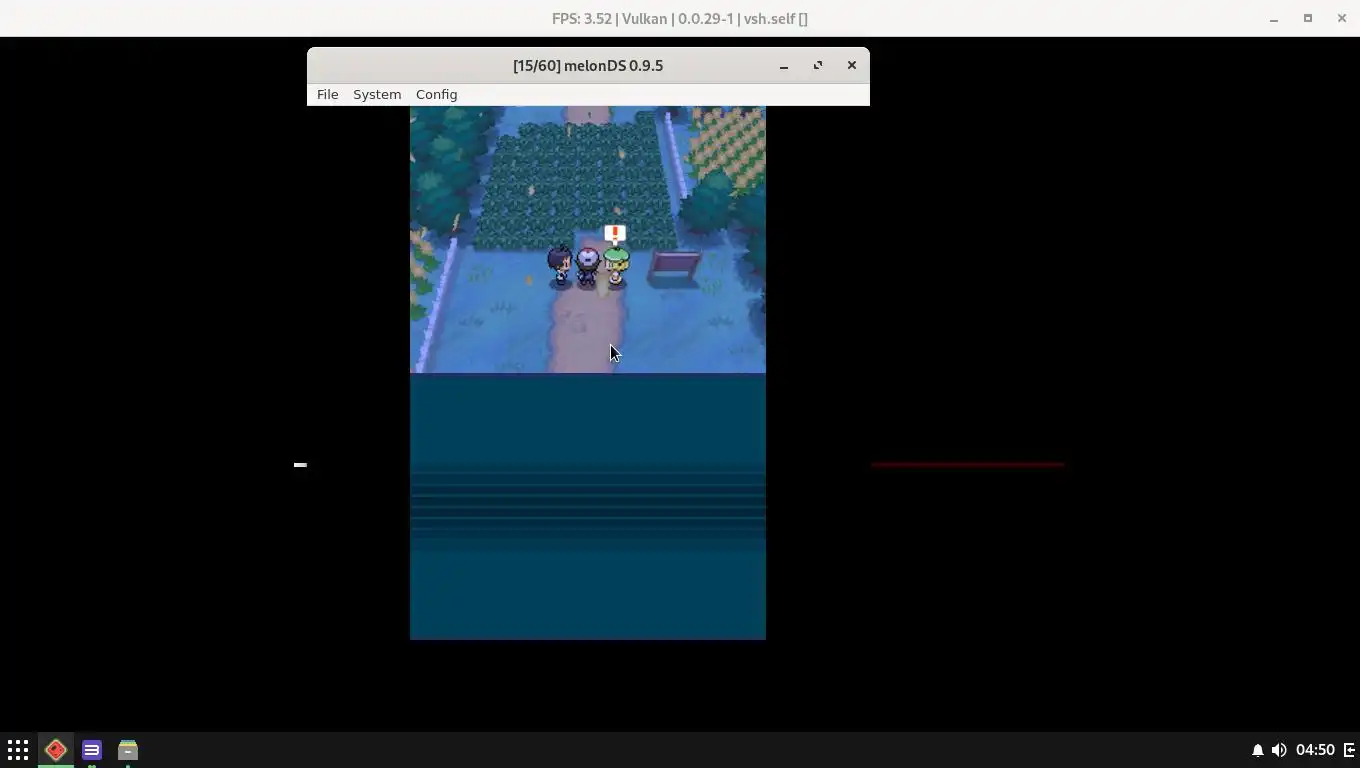Image resolution: width=1360 pixels, height=768 pixels.
Task: Open the applications grid launcher
Action: click(x=18, y=750)
